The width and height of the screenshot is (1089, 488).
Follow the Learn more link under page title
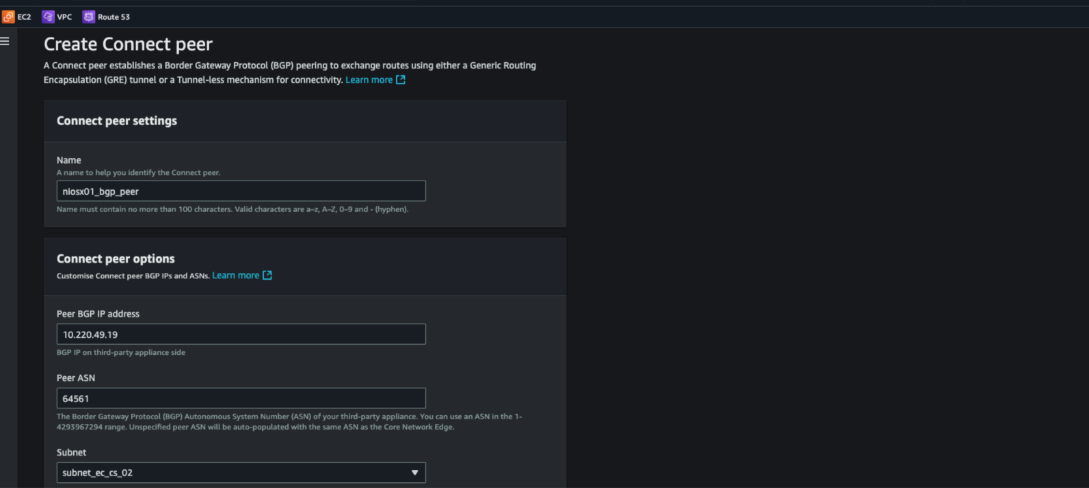tap(369, 80)
